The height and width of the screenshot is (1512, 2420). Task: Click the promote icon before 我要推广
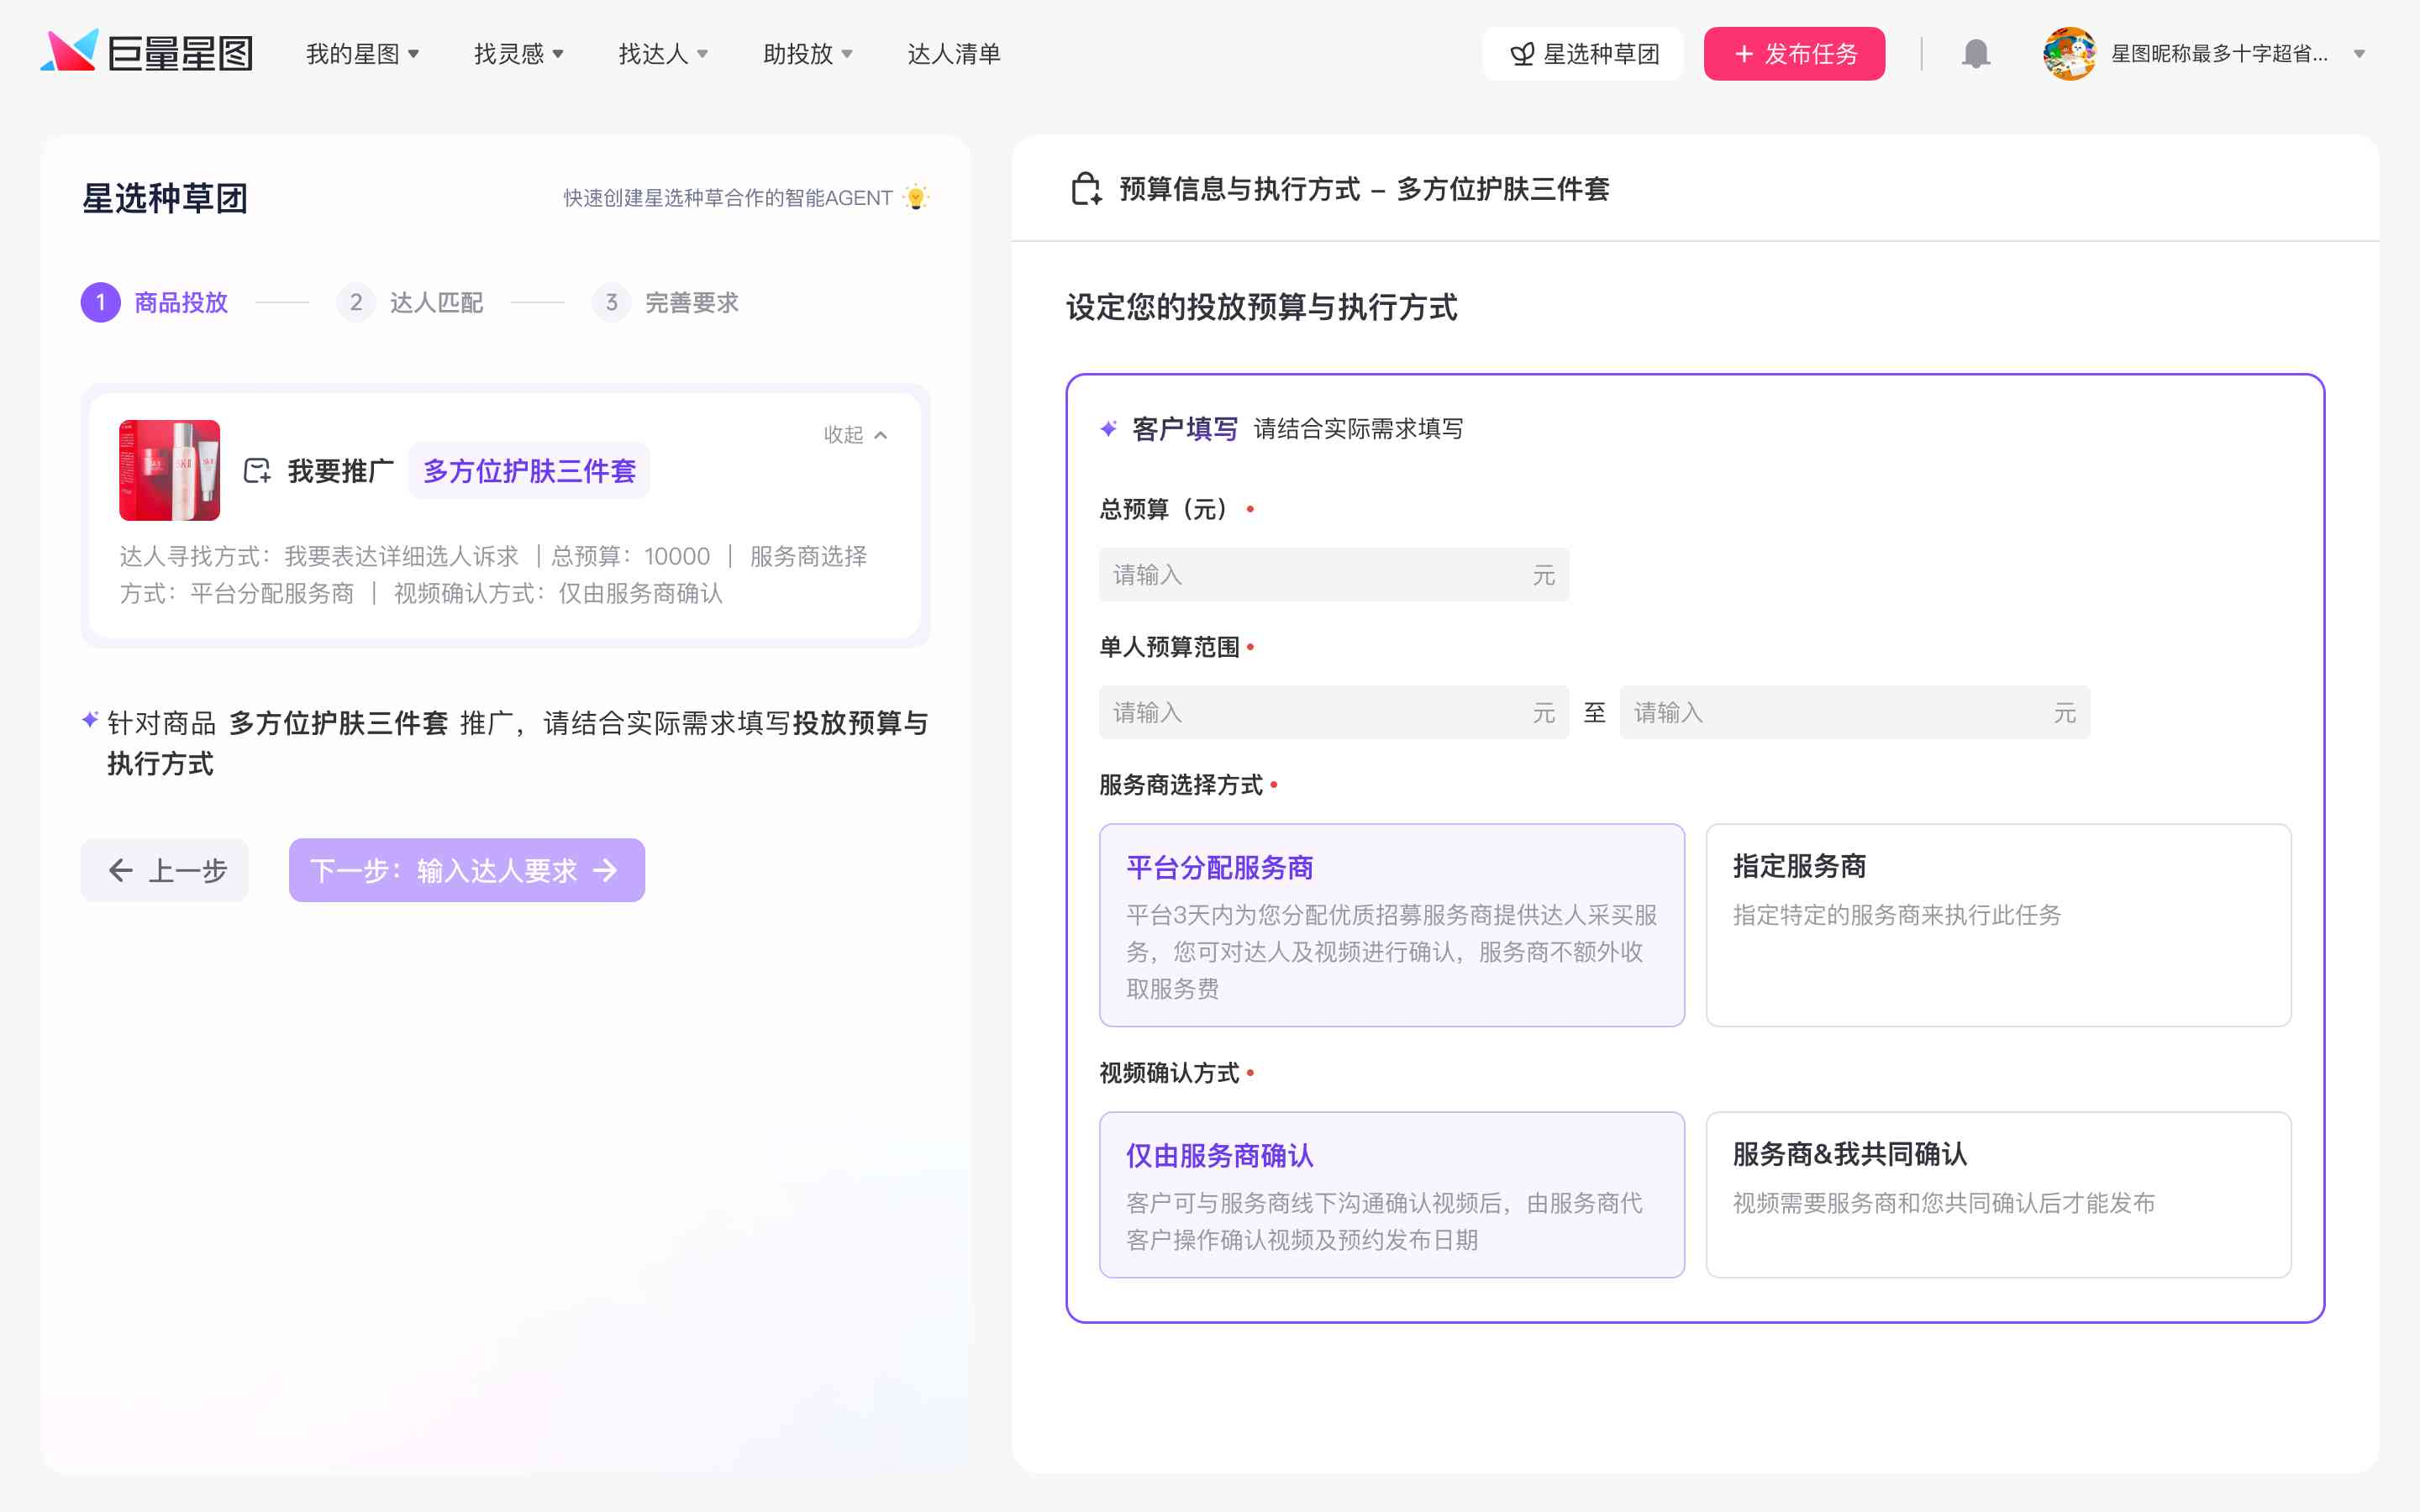tap(257, 471)
